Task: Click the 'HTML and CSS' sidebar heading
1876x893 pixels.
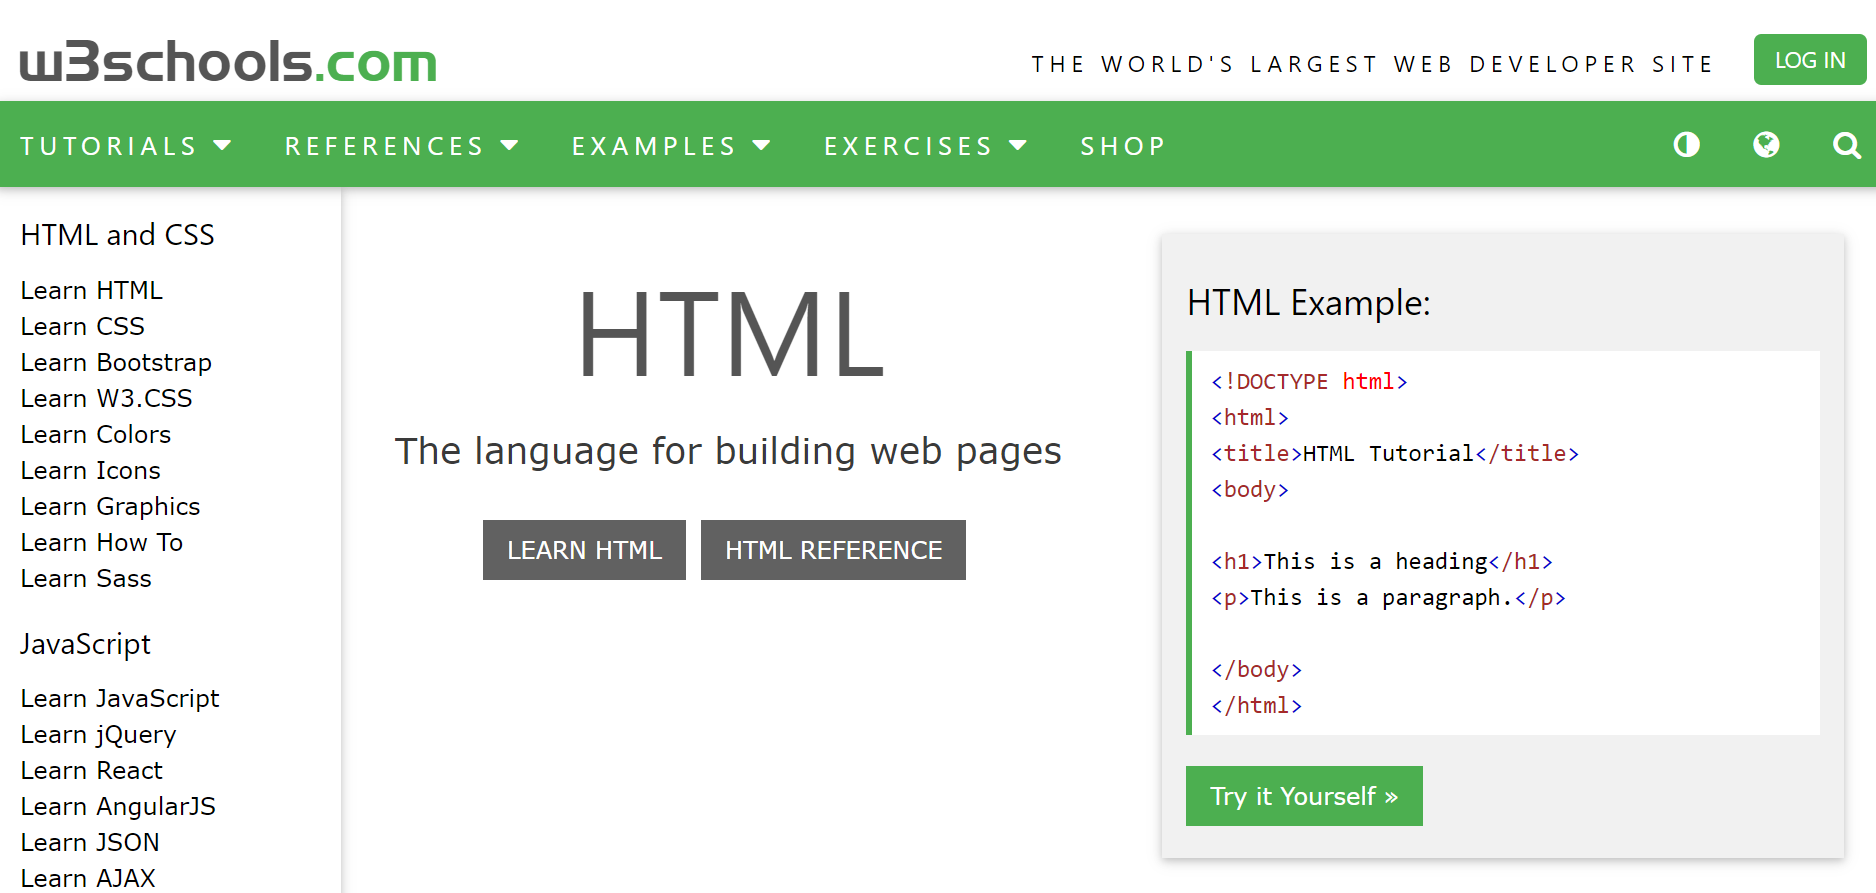Action: click(x=118, y=235)
